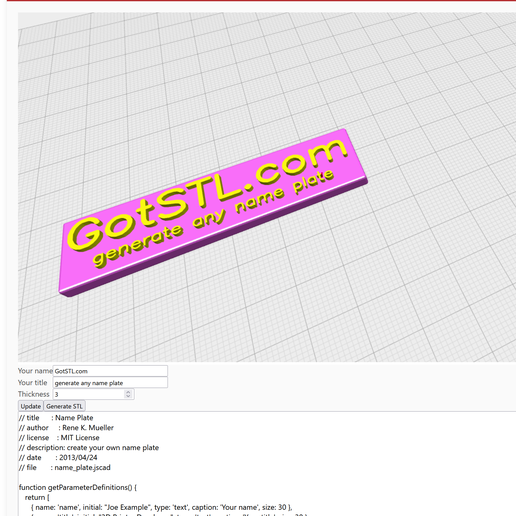Click the code line defining the 'name' parameter
Image resolution: width=516 pixels, height=516 pixels.
[162, 507]
